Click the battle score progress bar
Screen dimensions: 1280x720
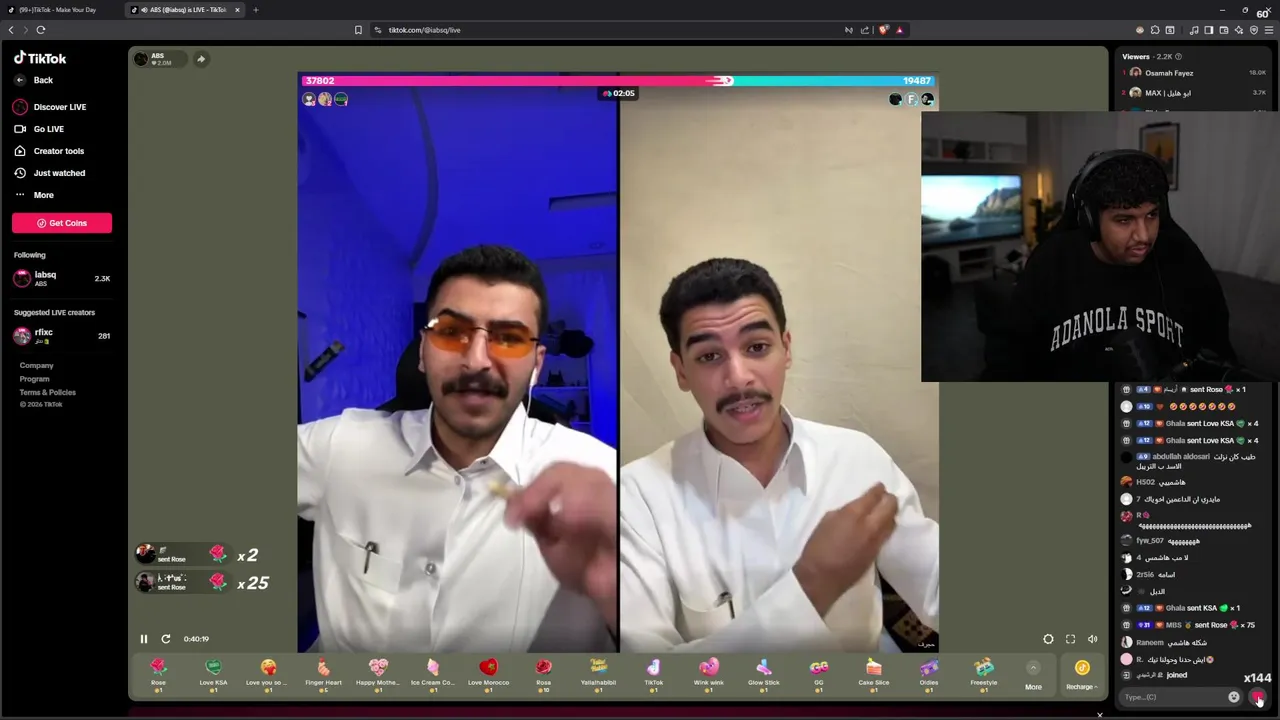(618, 80)
